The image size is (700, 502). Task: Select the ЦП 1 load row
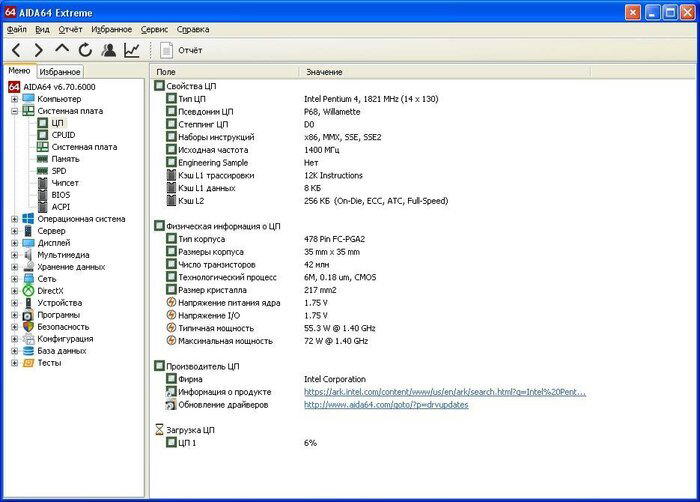pyautogui.click(x=241, y=443)
